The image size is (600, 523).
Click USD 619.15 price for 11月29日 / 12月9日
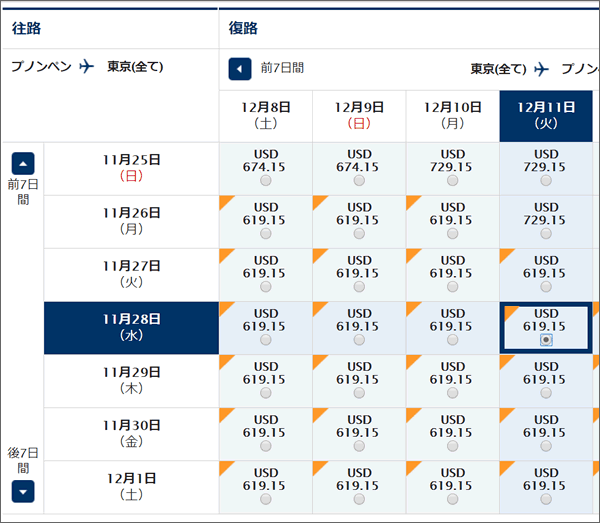tap(358, 373)
